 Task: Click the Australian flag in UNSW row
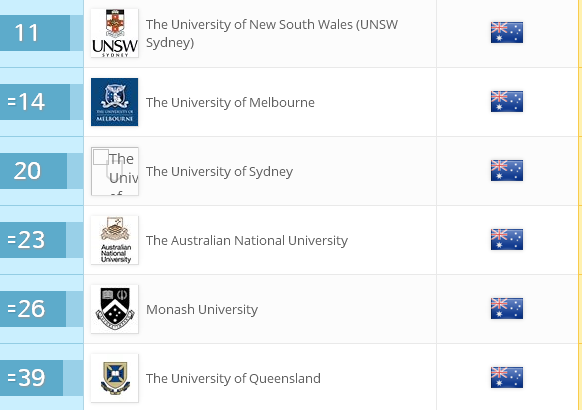pos(507,33)
